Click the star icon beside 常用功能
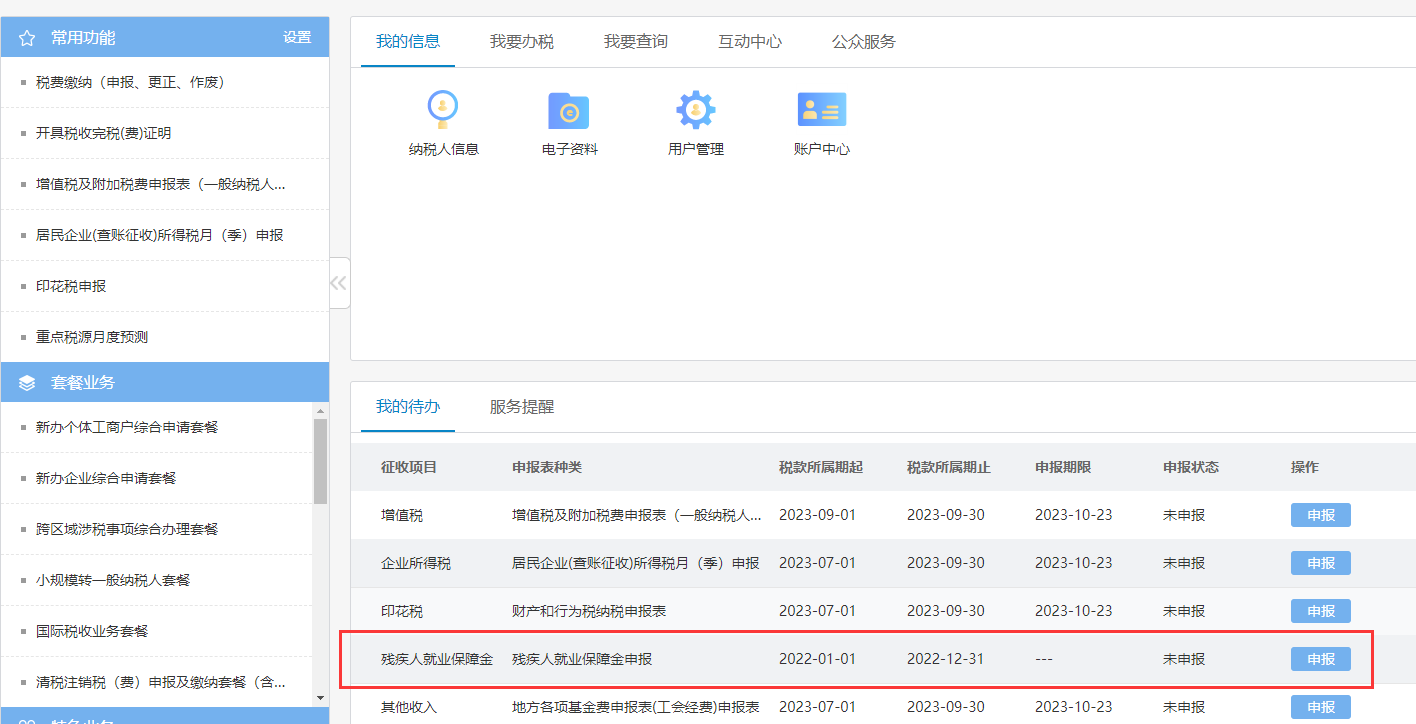This screenshot has width=1416, height=724. [27, 38]
